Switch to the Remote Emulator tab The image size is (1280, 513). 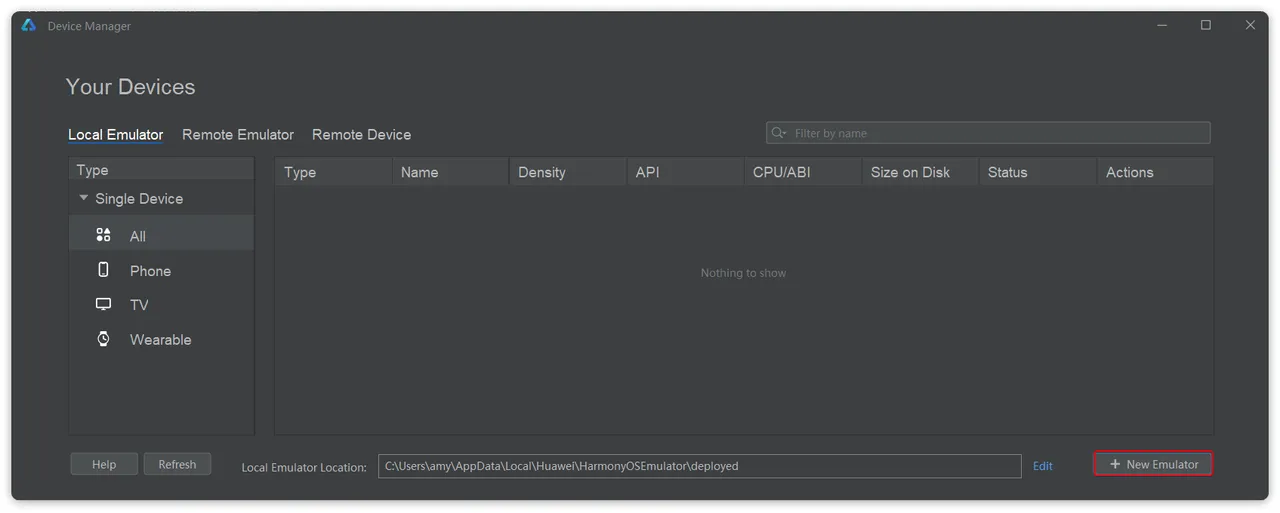(x=238, y=134)
